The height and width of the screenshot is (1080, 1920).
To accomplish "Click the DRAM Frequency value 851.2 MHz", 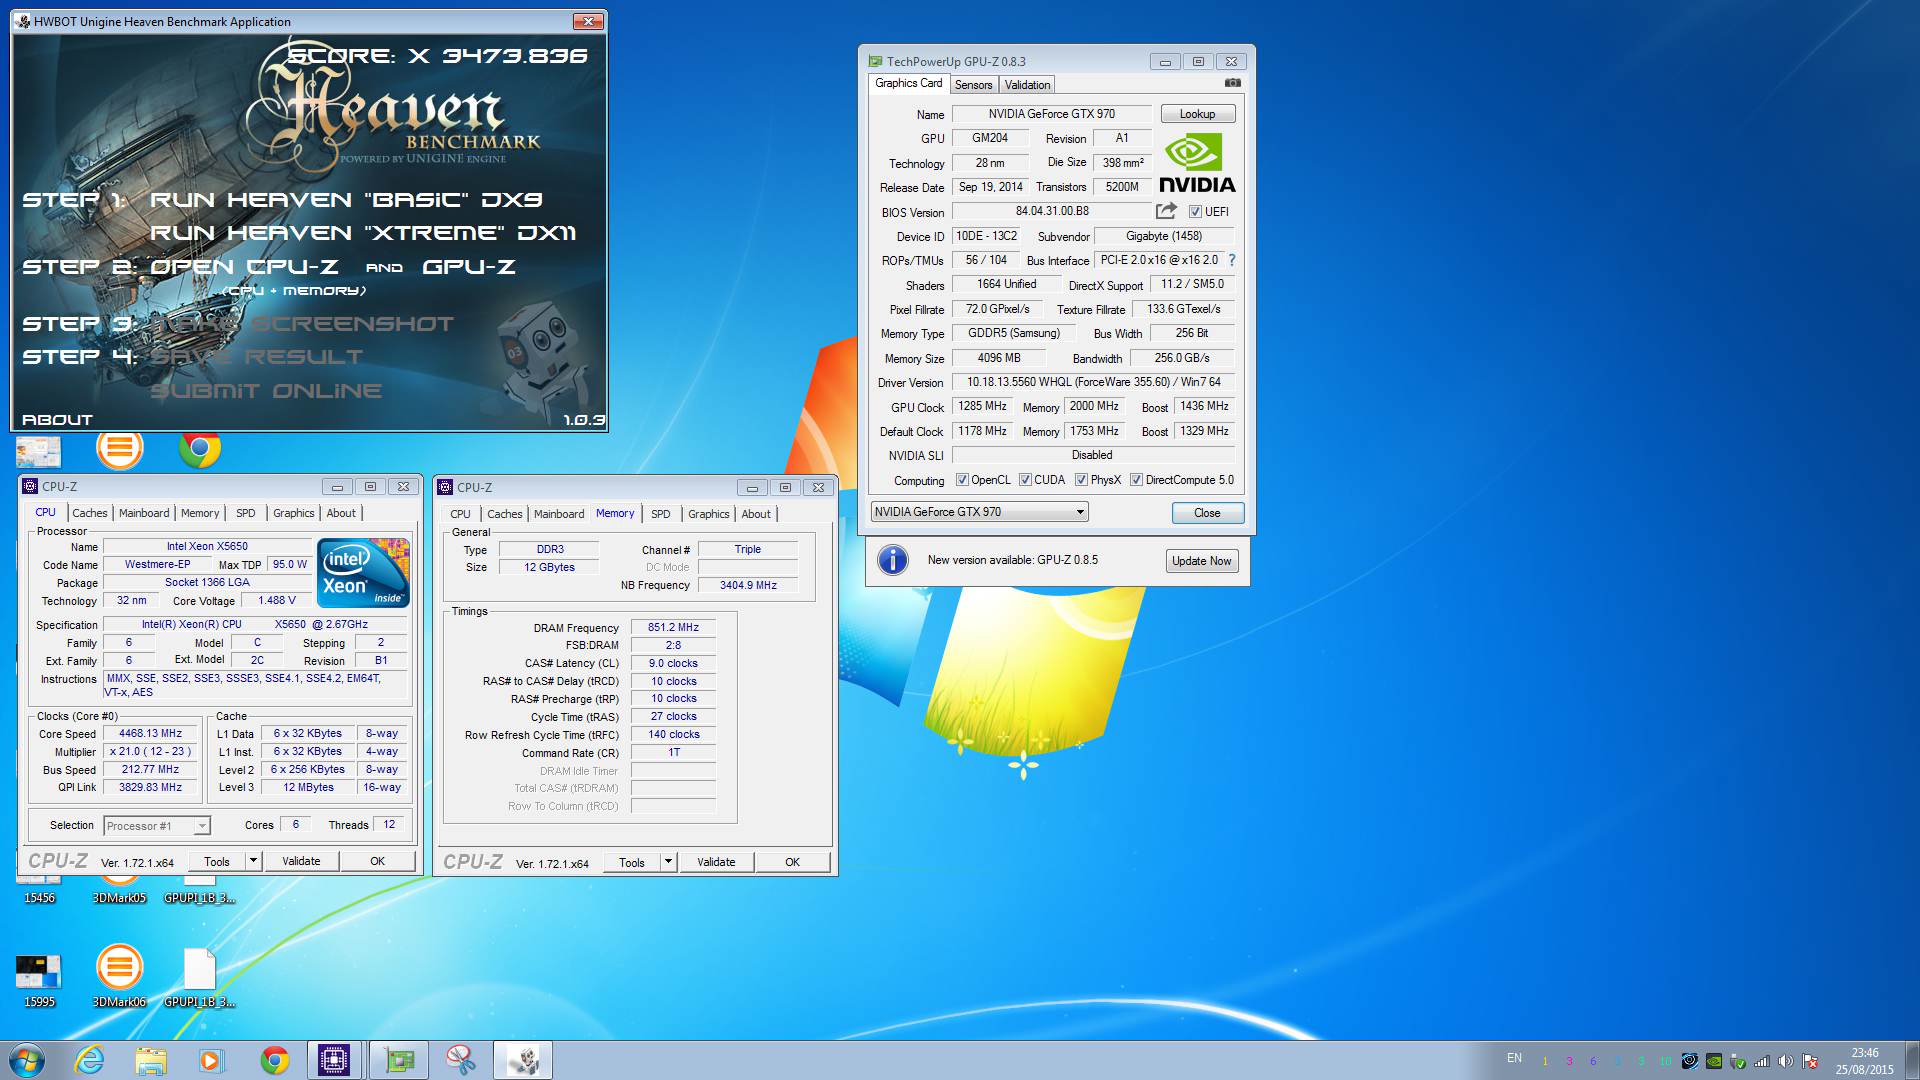I will (x=673, y=627).
